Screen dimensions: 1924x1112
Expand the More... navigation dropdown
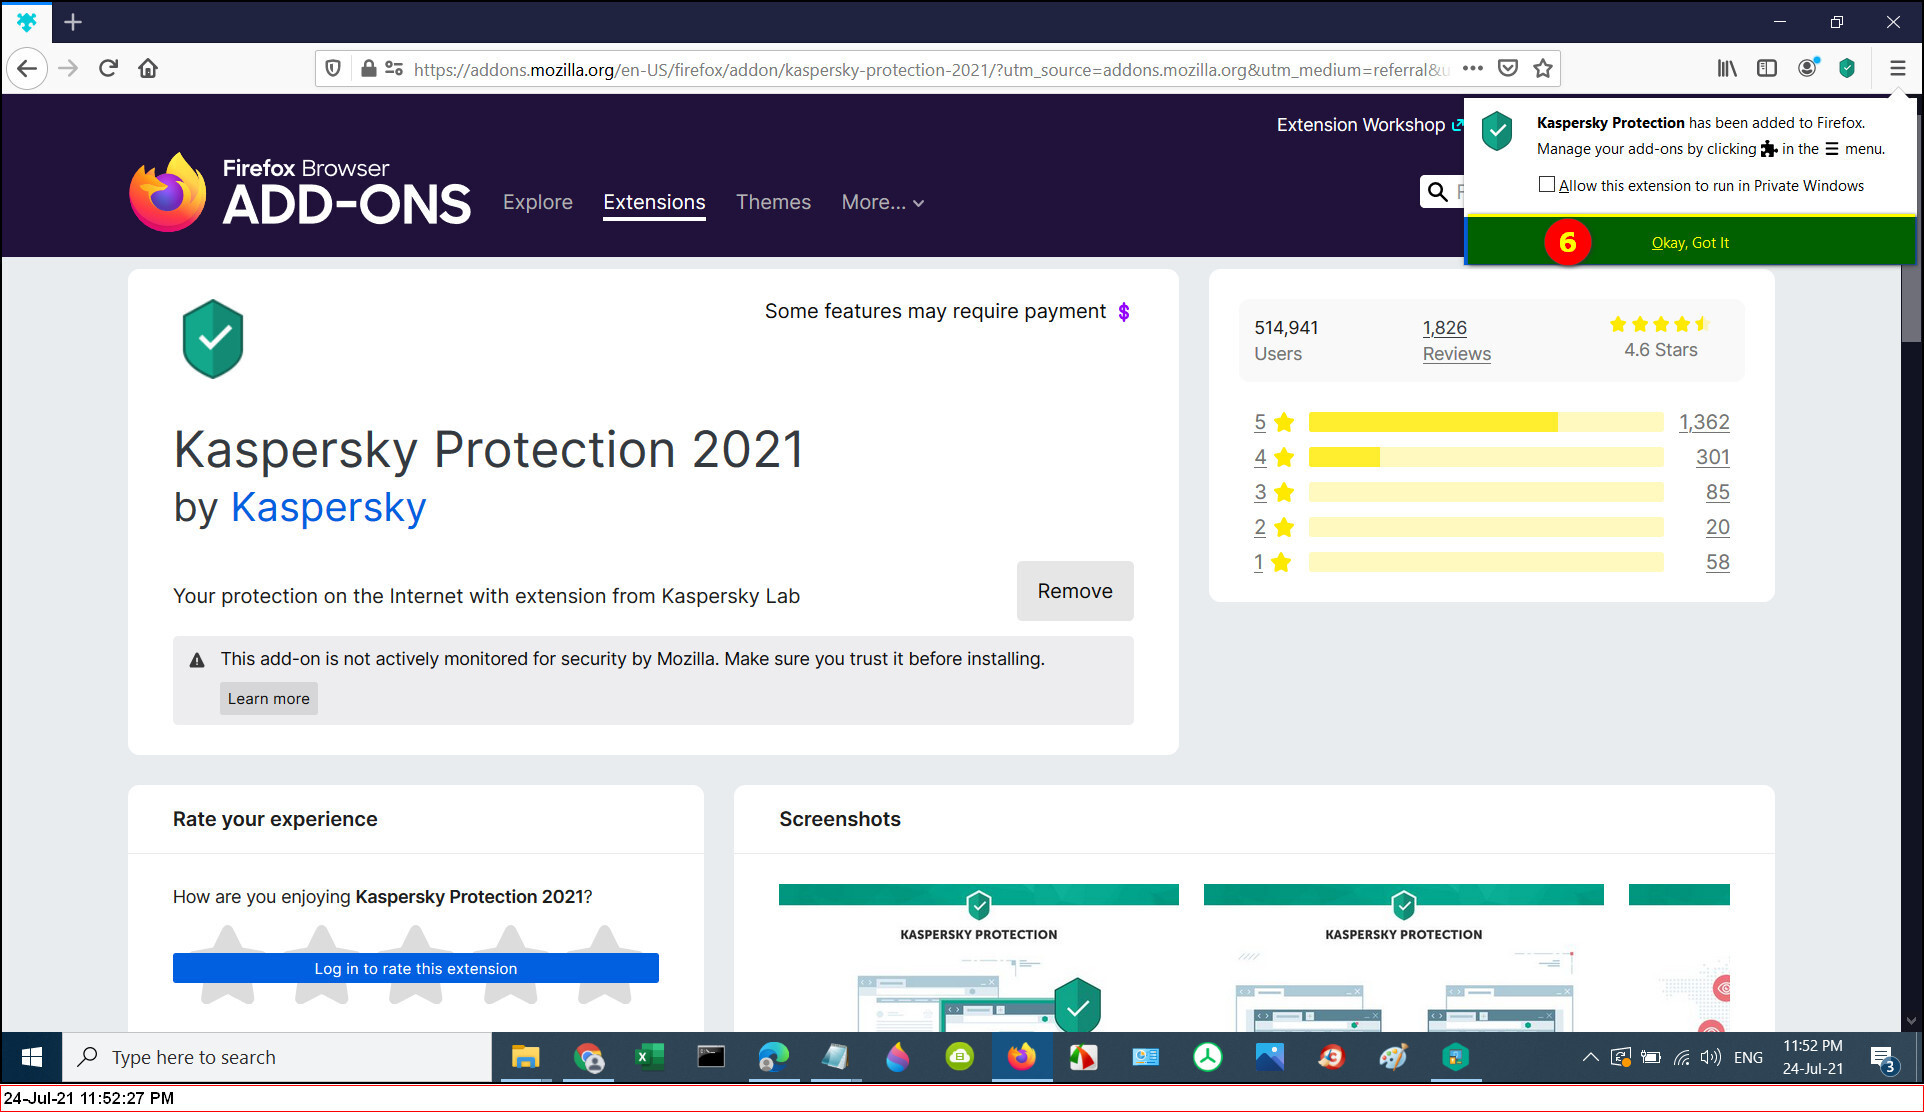(x=883, y=203)
